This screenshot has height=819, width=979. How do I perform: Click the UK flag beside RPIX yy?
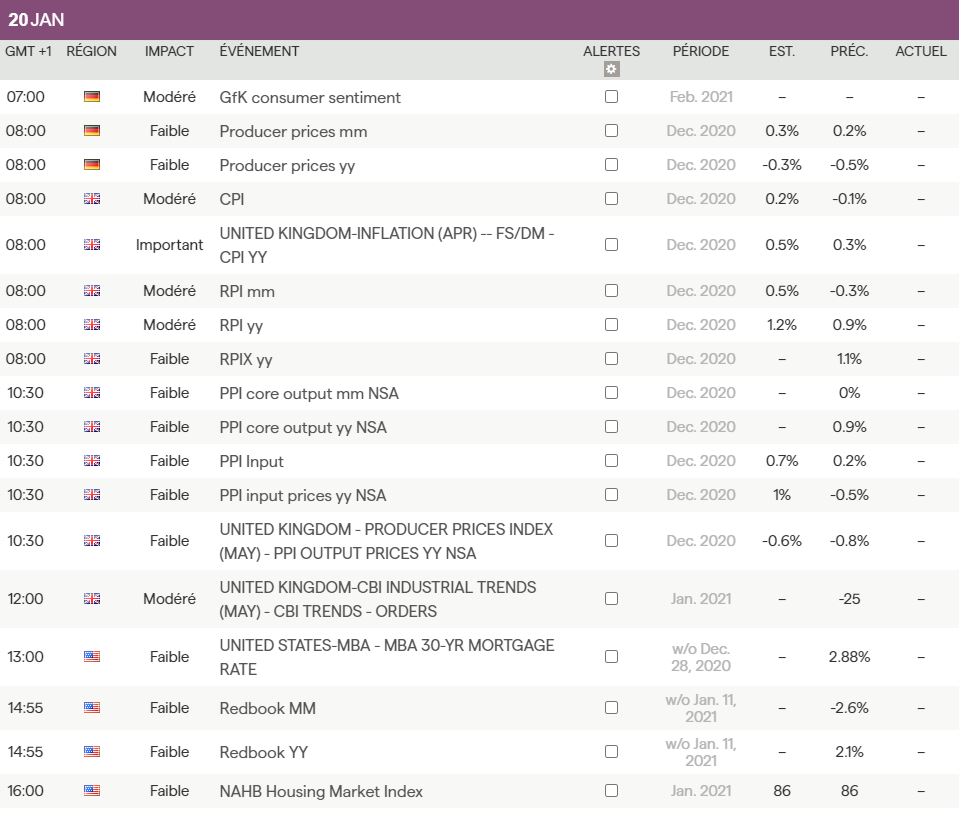pyautogui.click(x=92, y=359)
